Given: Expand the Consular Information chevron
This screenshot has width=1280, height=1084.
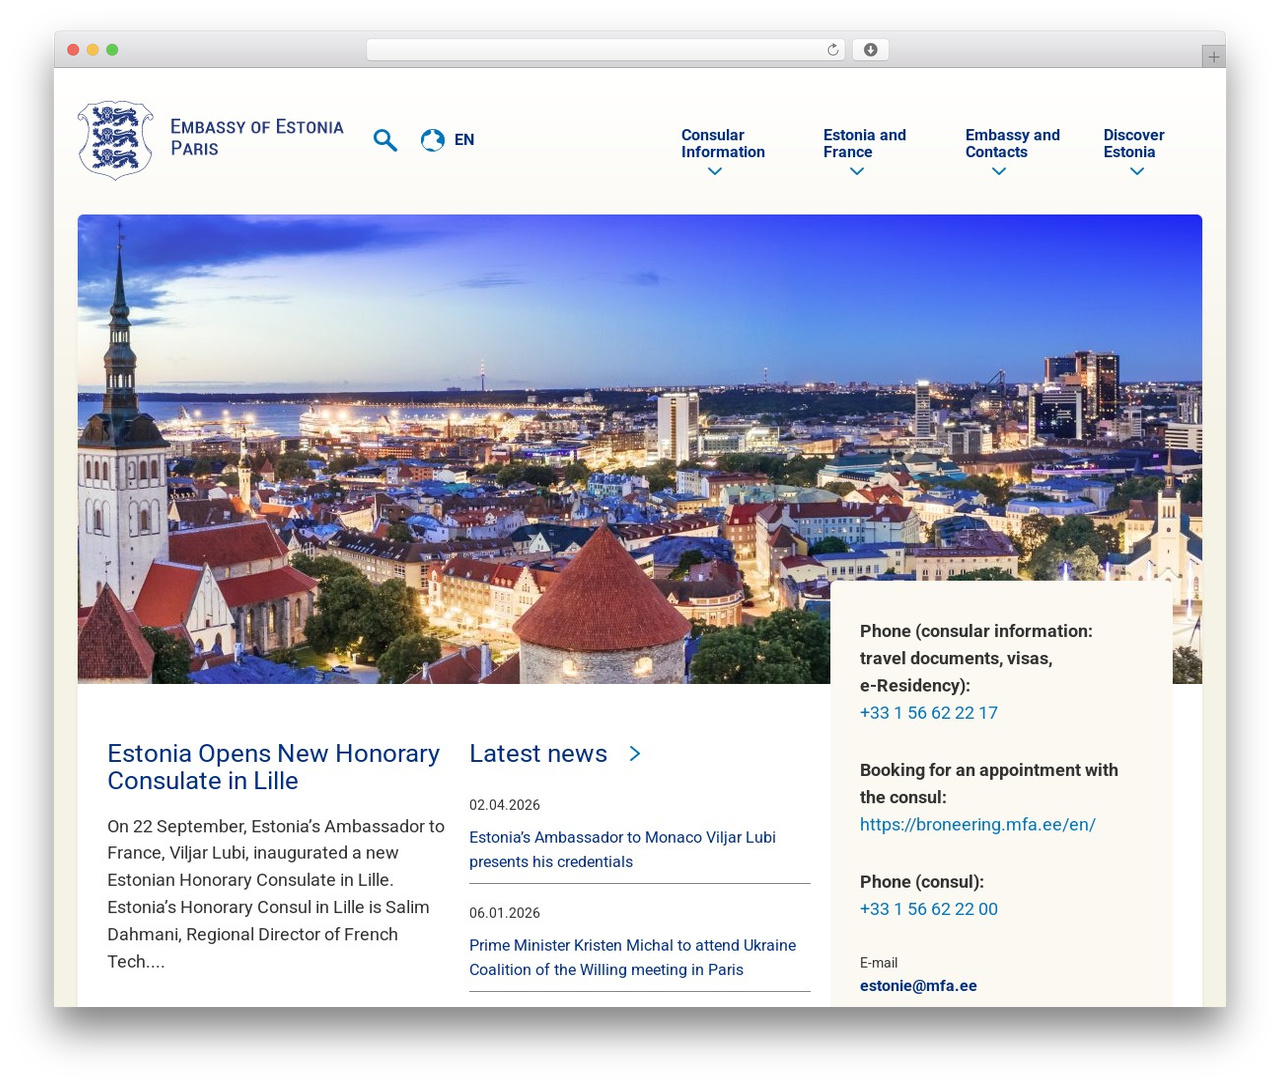Looking at the screenshot, I should [714, 171].
